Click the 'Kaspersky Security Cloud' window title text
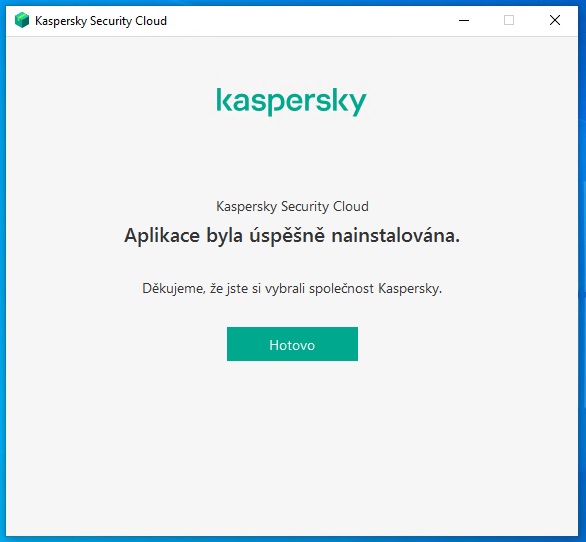The width and height of the screenshot is (586, 542). 101,21
